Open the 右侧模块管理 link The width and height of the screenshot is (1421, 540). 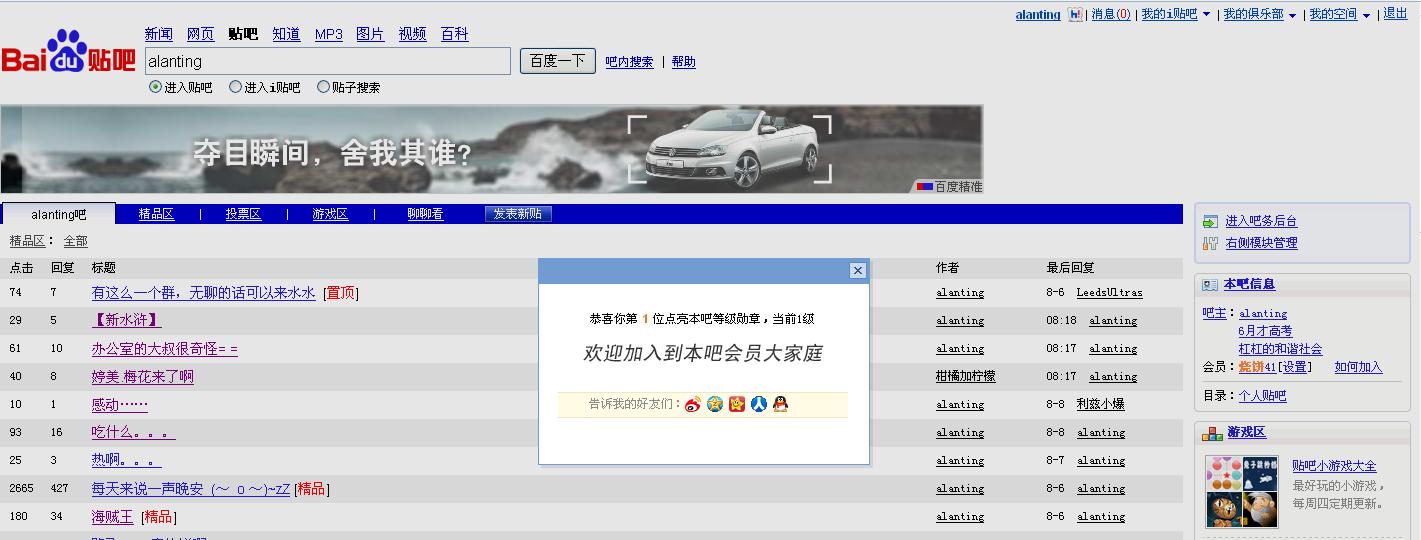[x=1261, y=243]
